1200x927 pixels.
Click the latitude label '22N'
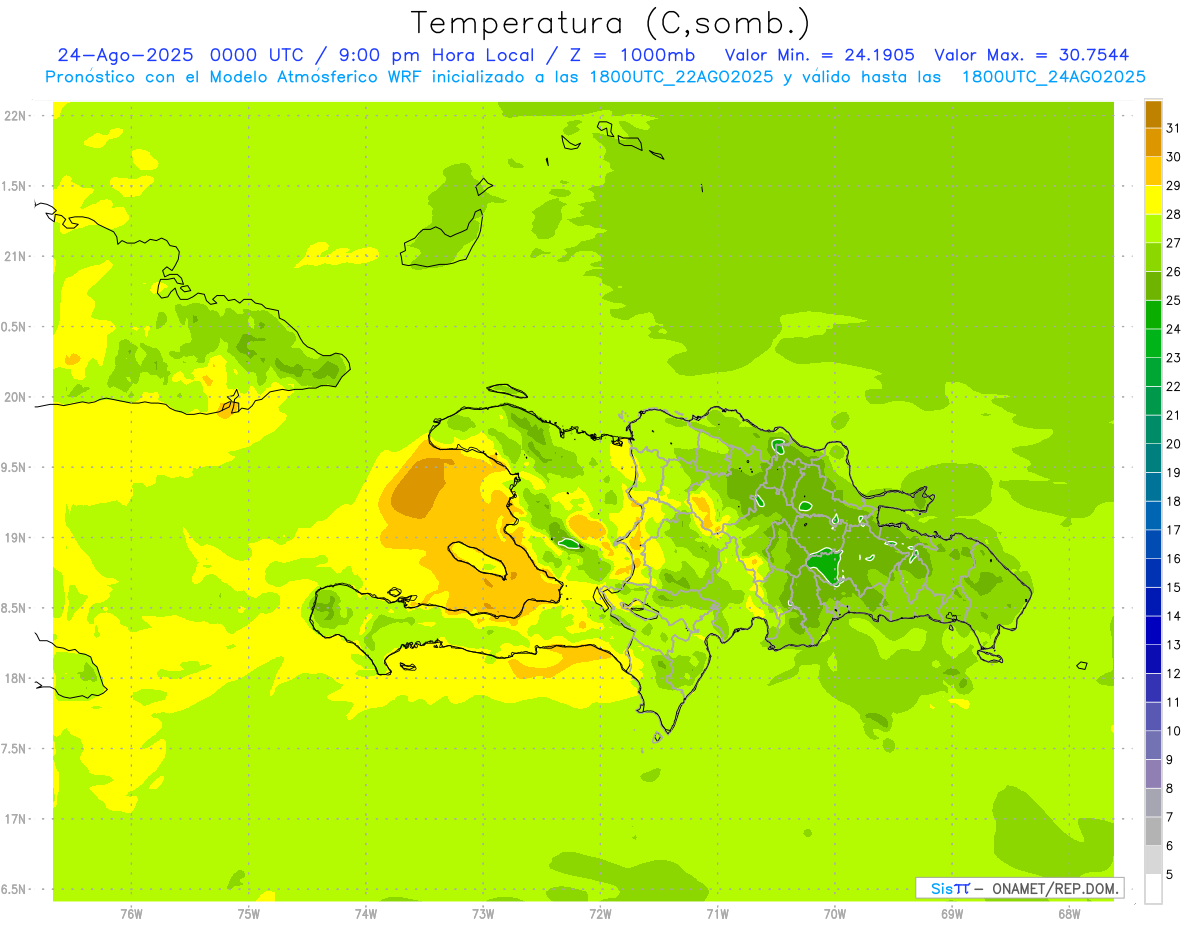14,116
